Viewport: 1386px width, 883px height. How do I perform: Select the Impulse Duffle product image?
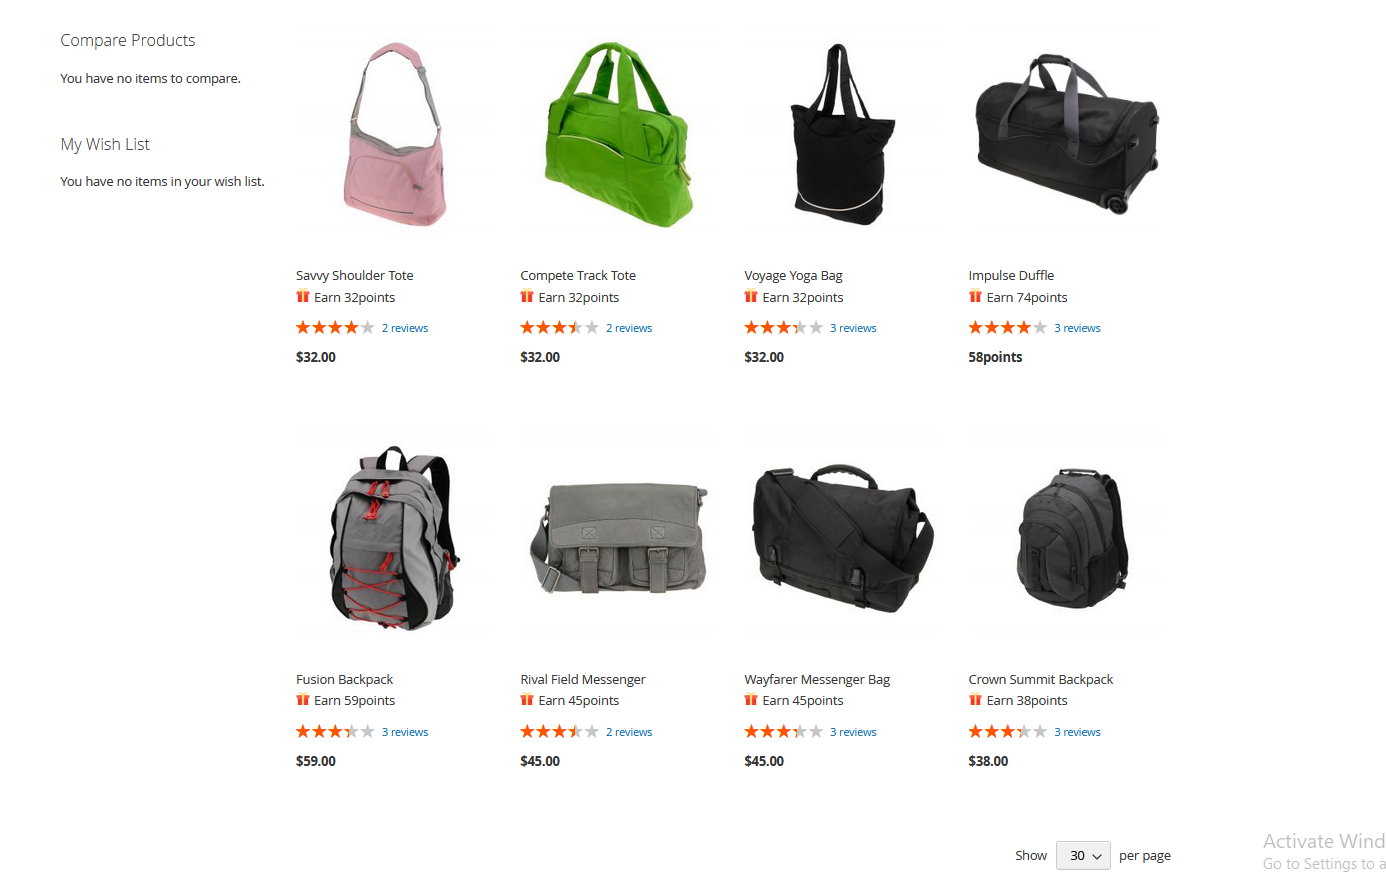pyautogui.click(x=1068, y=135)
